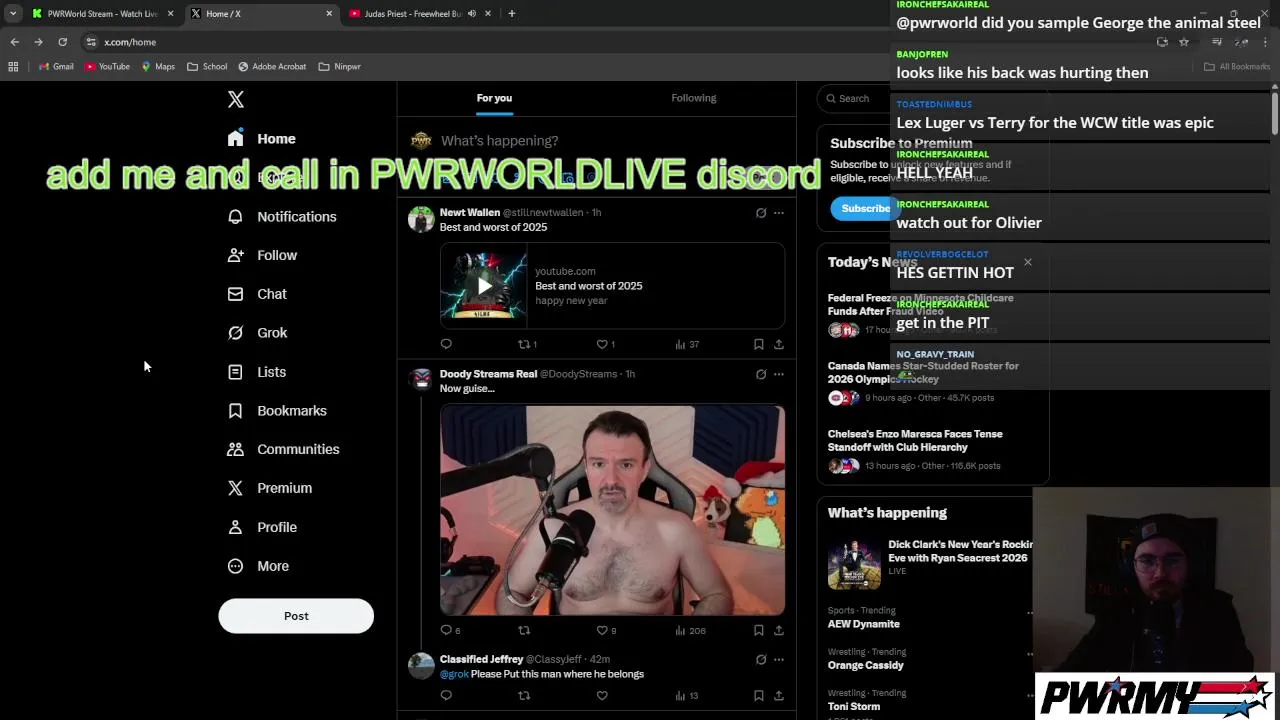1280x720 pixels.
Task: Bookmark Newt Wallen's post
Action: click(759, 344)
